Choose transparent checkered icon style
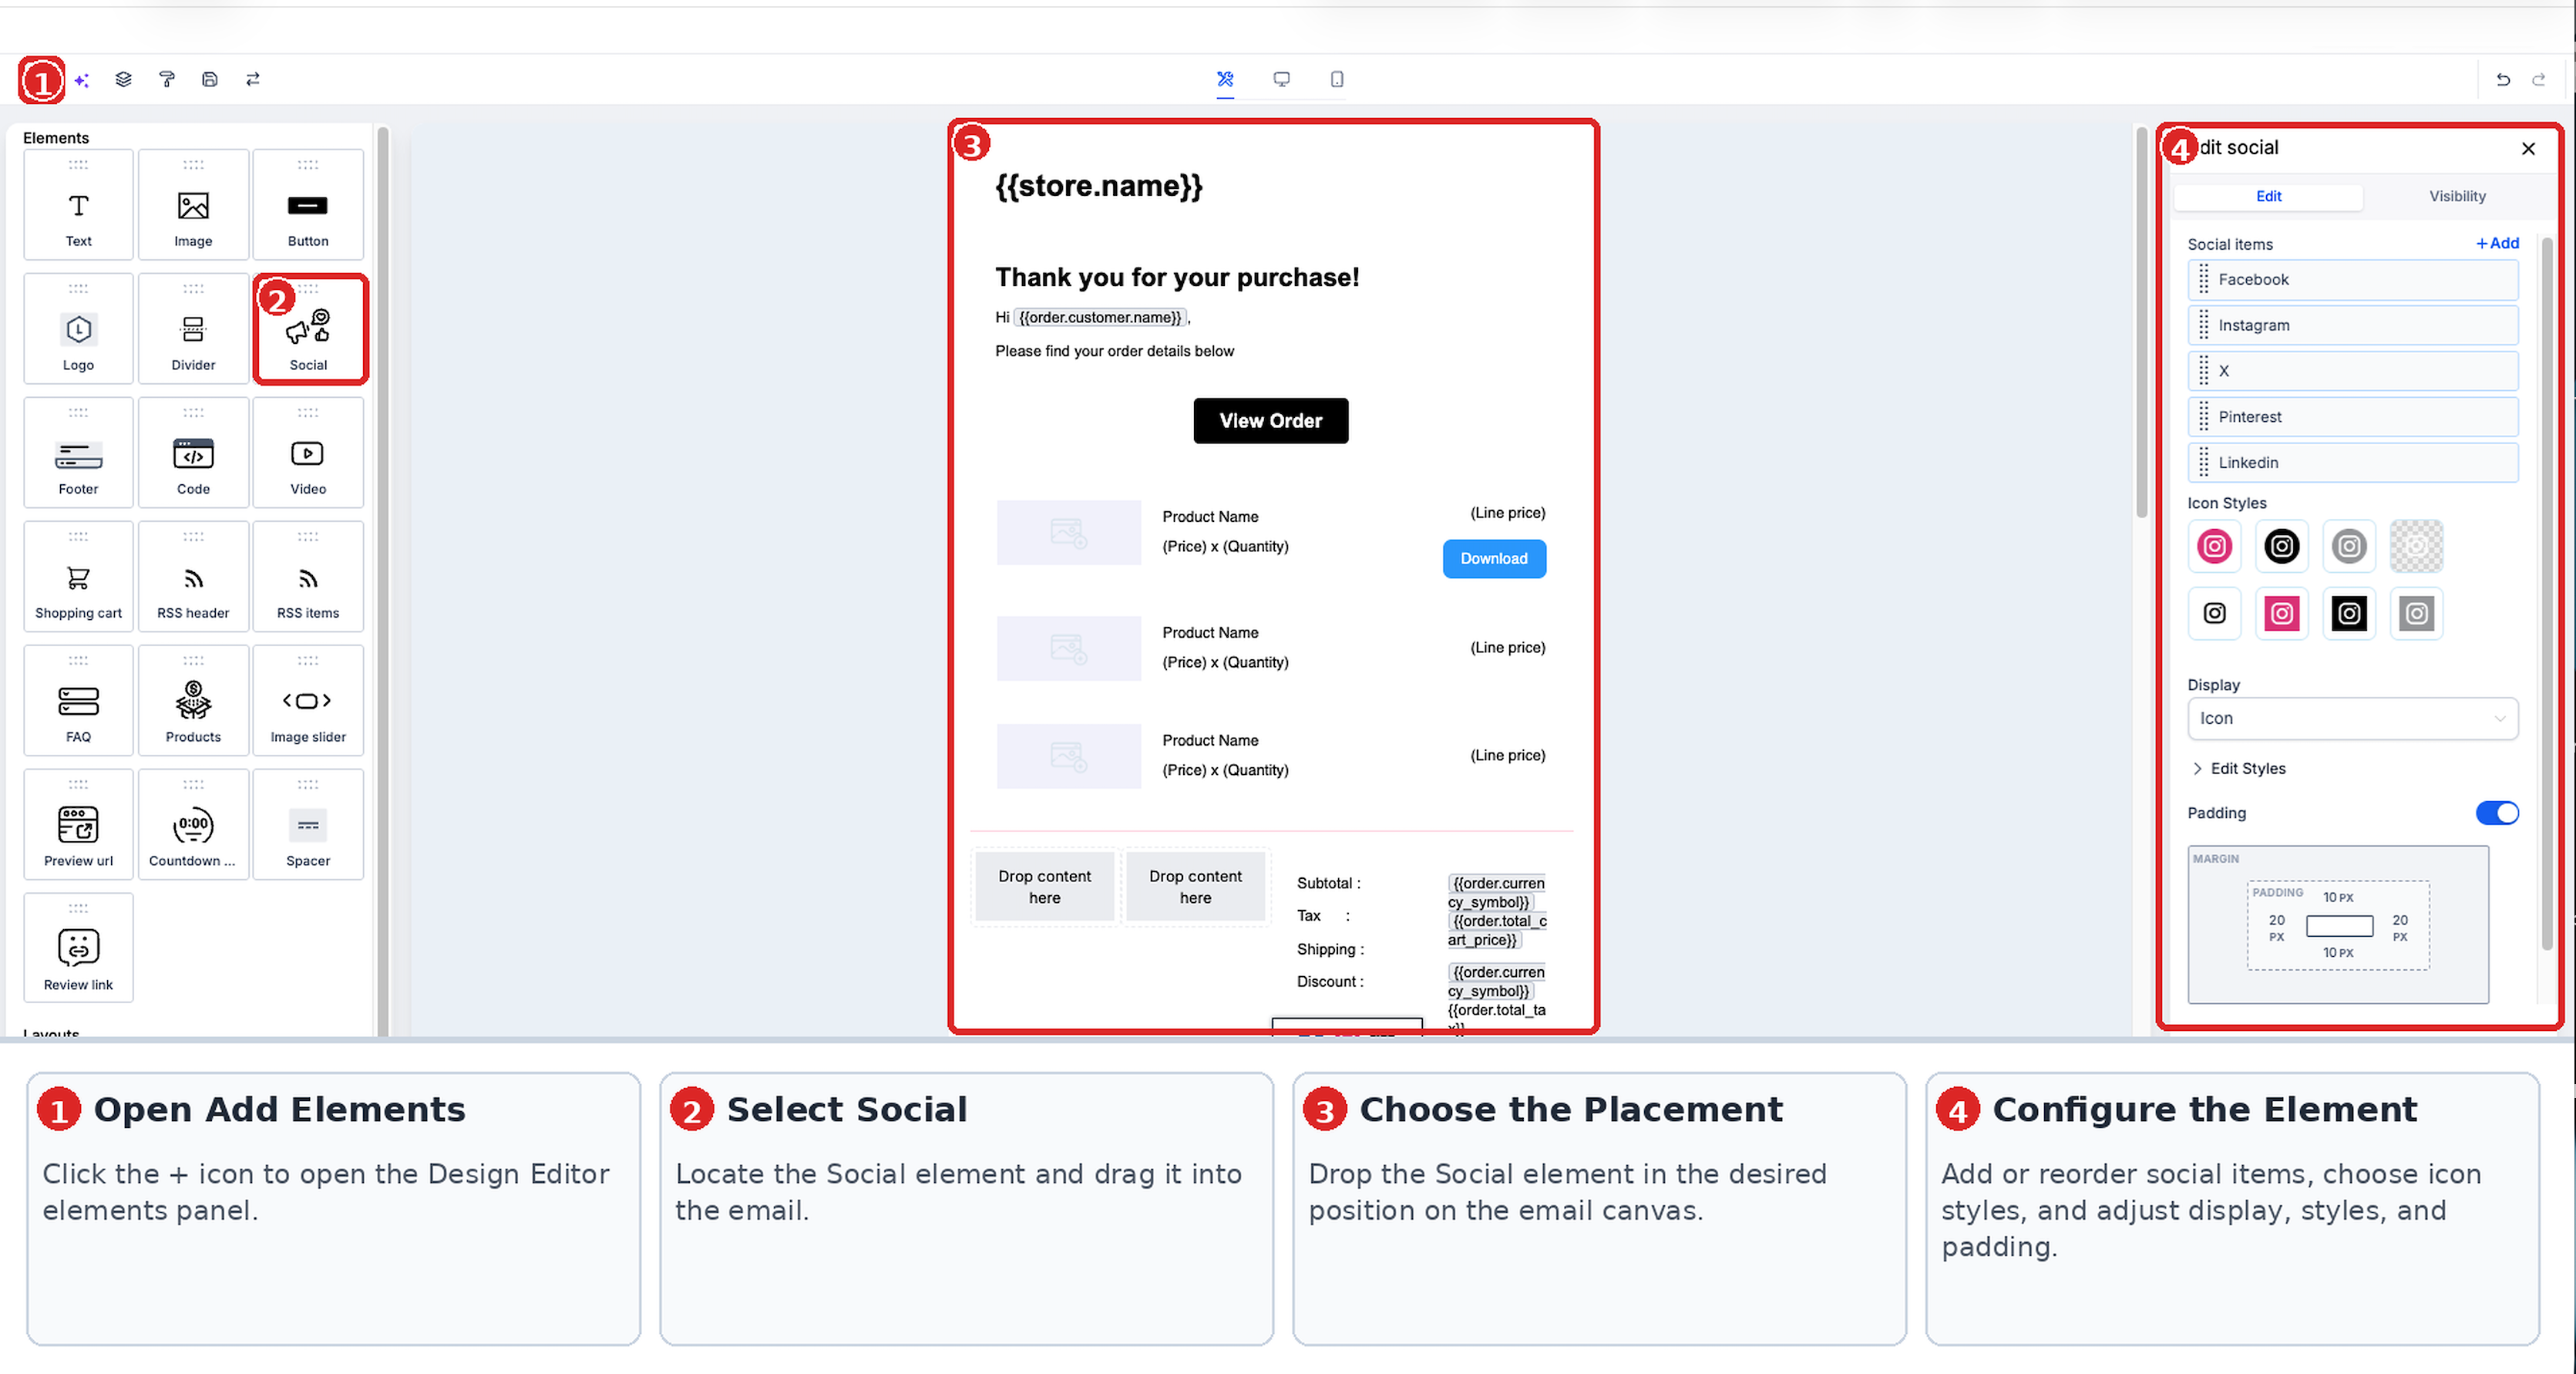Image resolution: width=2576 pixels, height=1374 pixels. (x=2416, y=547)
